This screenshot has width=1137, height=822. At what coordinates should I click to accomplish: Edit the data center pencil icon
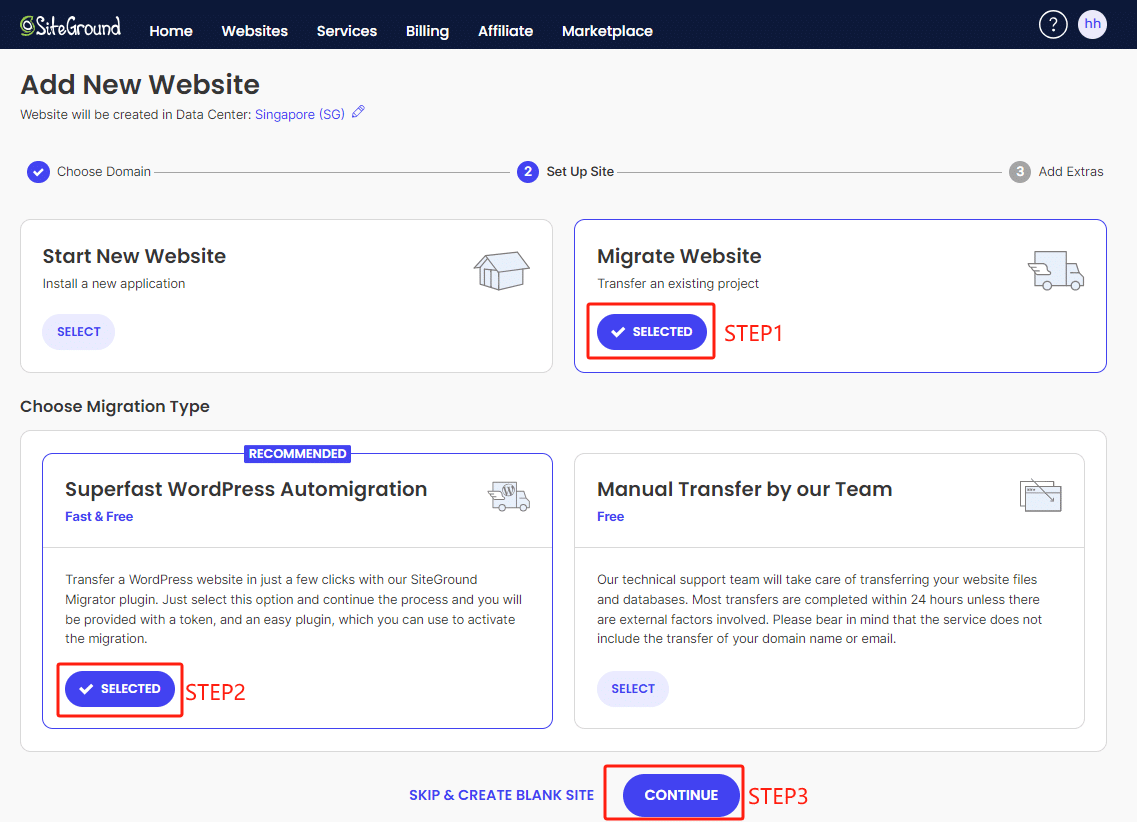[x=358, y=112]
